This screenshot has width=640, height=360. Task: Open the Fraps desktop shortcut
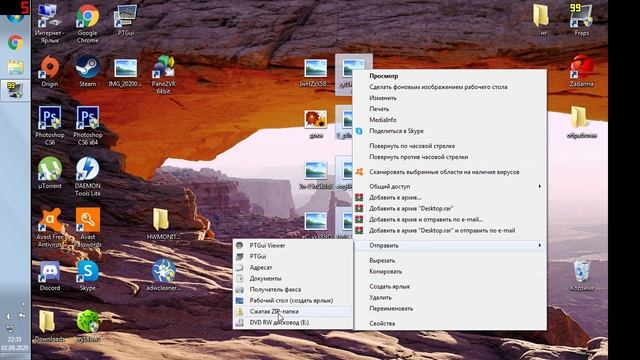click(581, 20)
